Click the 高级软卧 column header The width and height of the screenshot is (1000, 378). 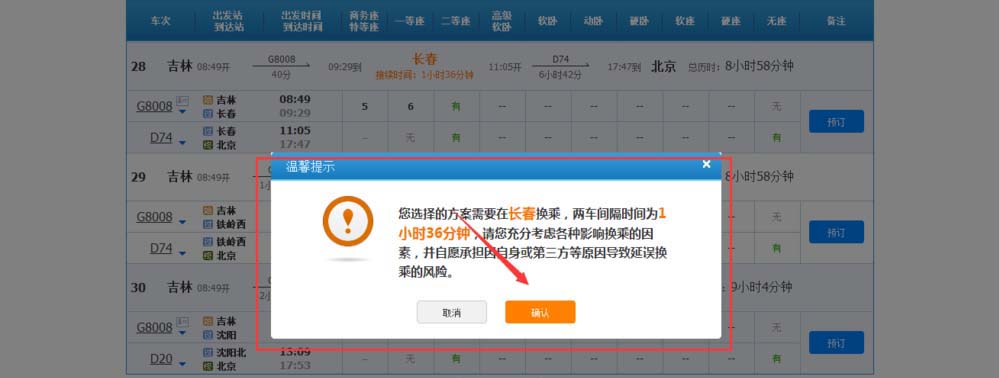502,21
